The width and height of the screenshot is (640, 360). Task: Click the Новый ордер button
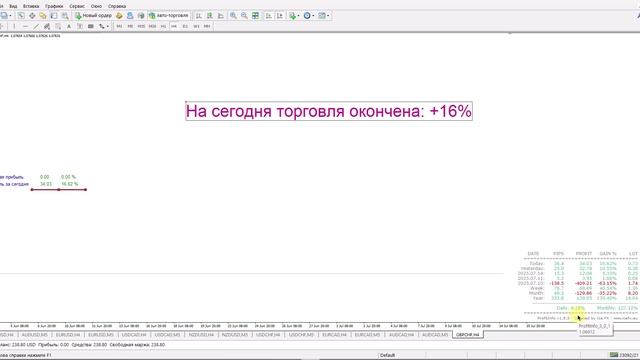(93, 16)
